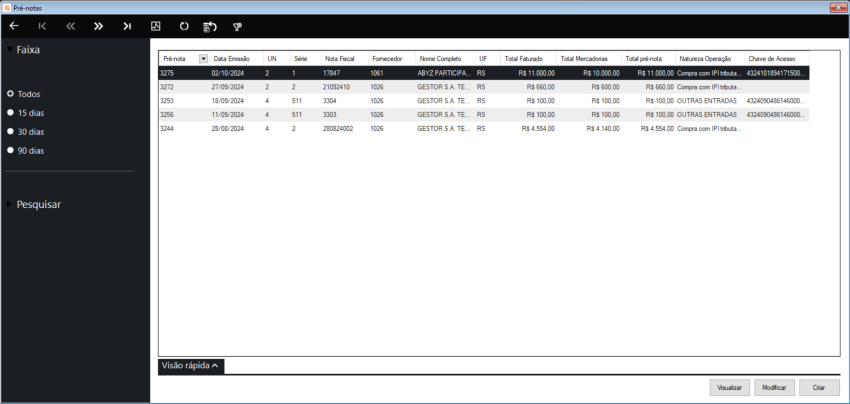The width and height of the screenshot is (850, 404).
Task: Click the restore list layout icon
Action: (210, 27)
